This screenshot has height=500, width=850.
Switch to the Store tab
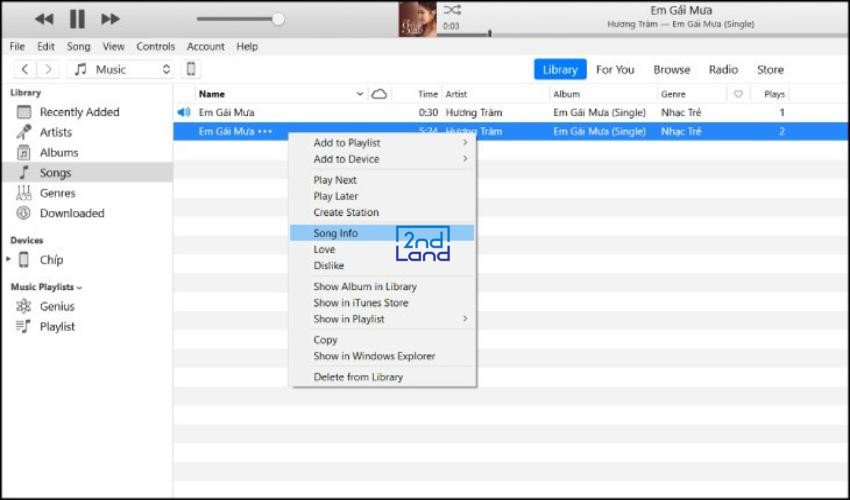[770, 69]
